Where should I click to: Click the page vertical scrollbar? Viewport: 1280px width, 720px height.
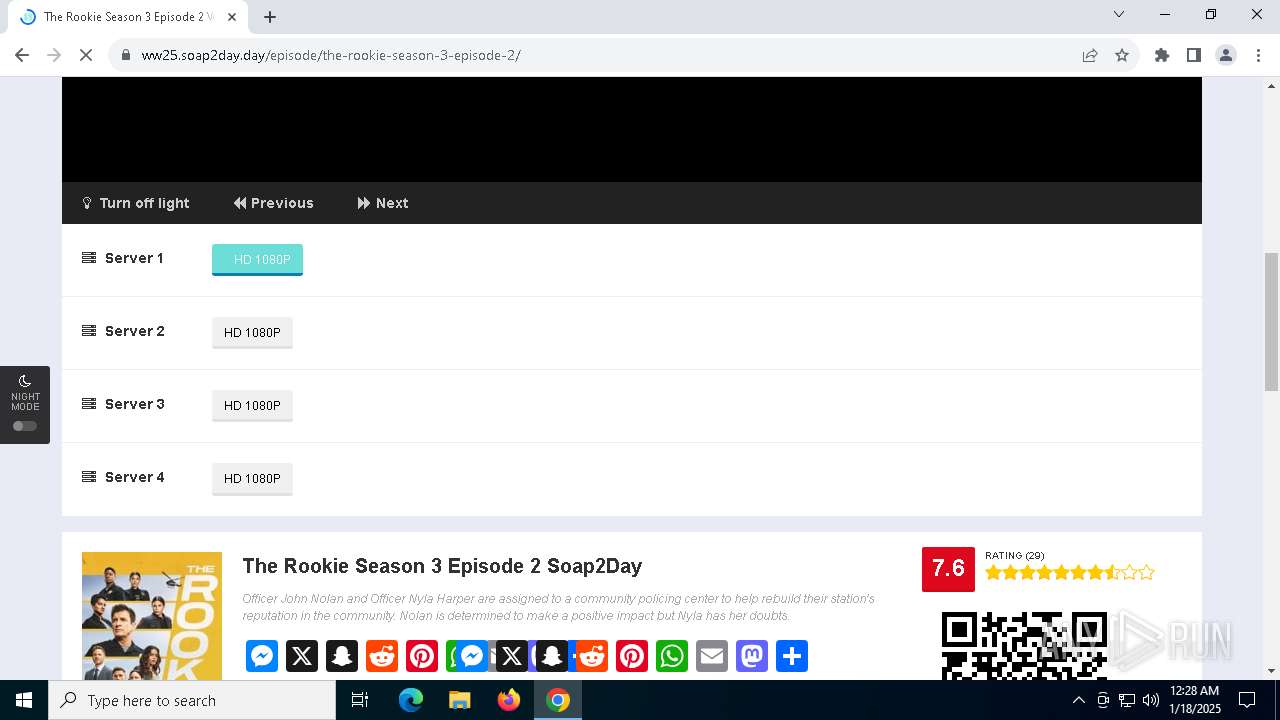tap(1271, 322)
